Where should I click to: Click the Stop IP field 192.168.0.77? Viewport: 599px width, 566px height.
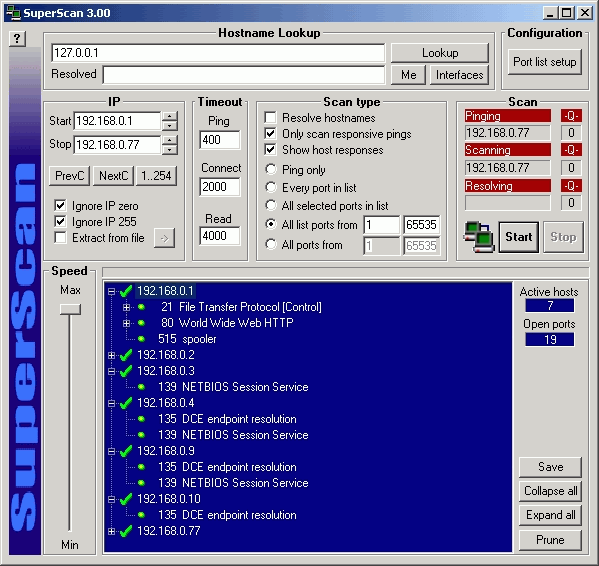coord(117,145)
